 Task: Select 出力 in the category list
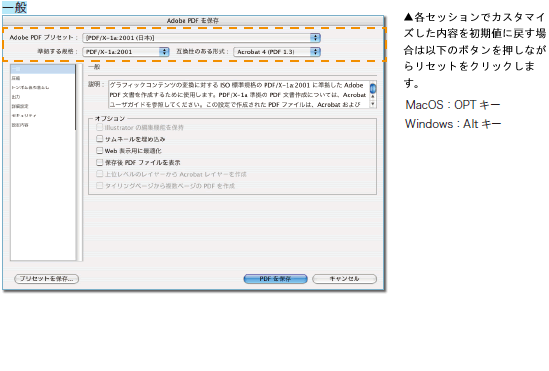16,97
